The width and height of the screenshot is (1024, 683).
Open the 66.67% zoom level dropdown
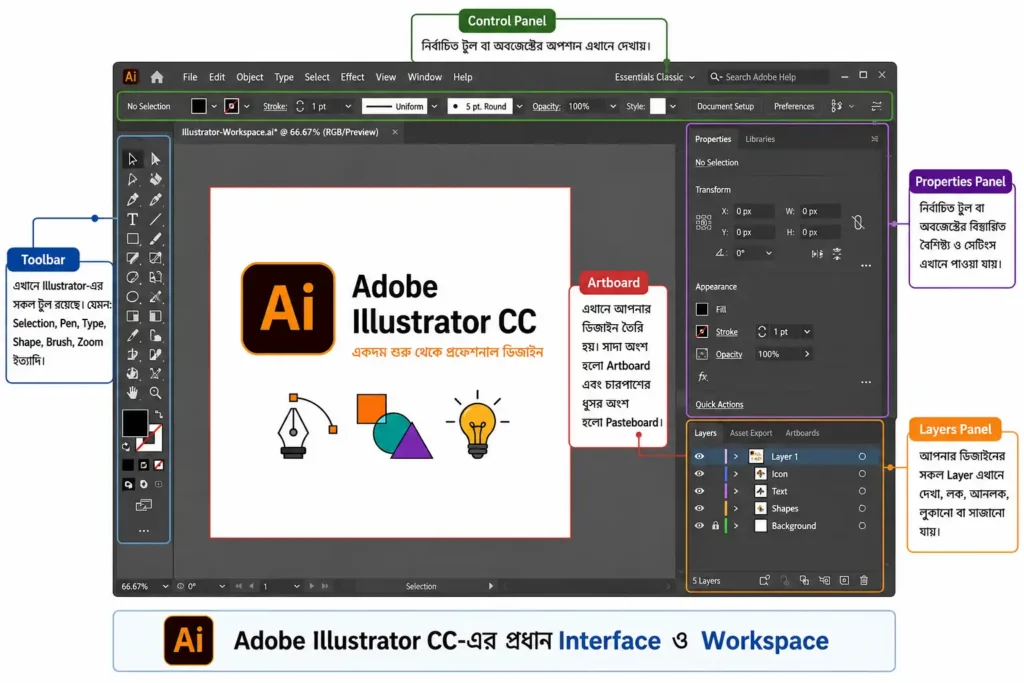pos(165,586)
